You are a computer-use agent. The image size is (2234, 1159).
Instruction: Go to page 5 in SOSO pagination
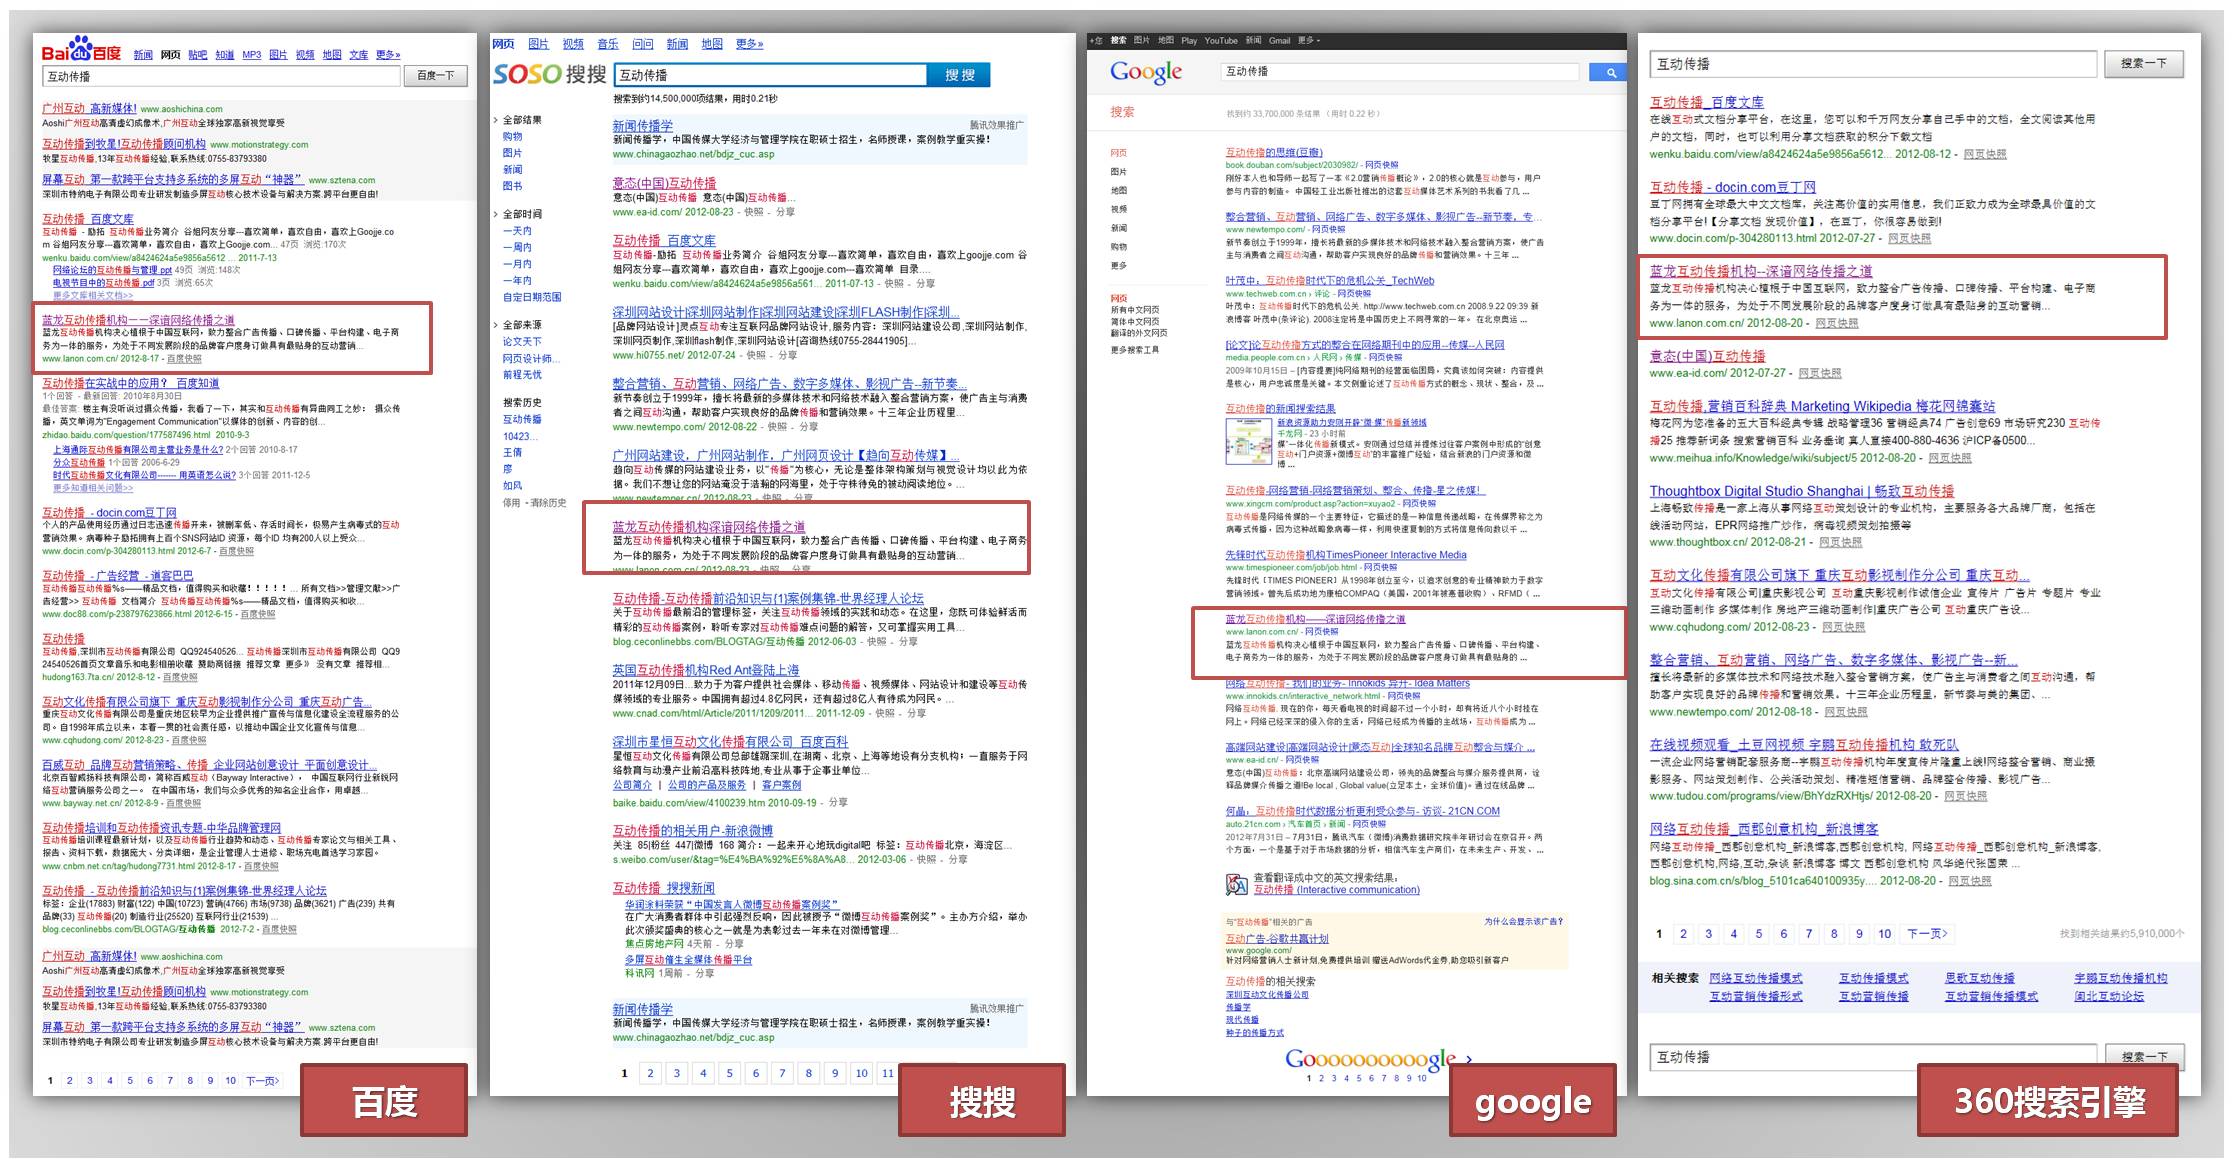(x=729, y=1073)
